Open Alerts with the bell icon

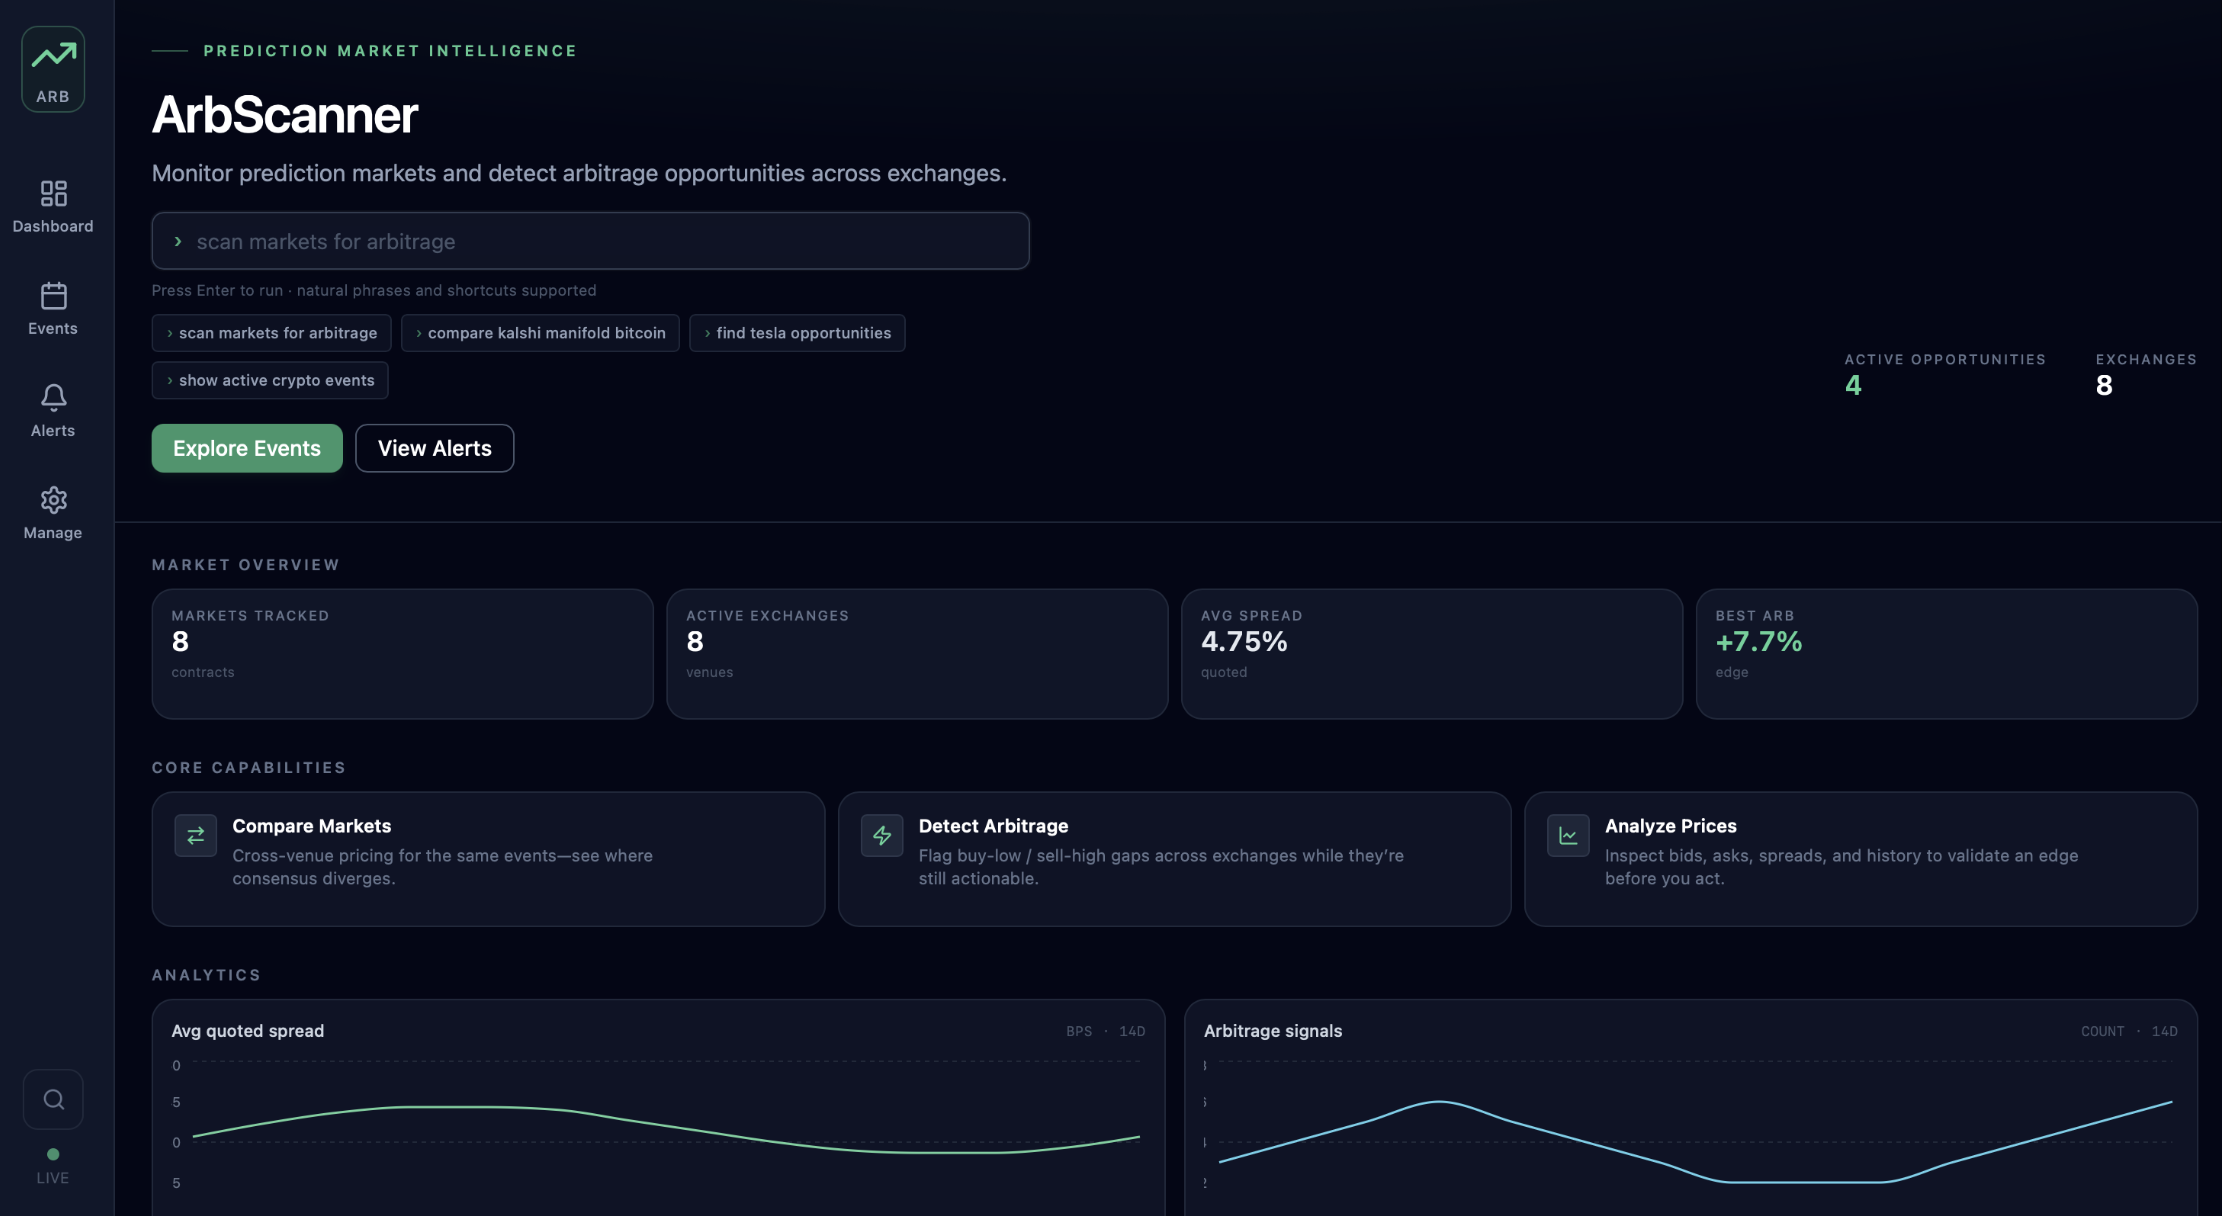53,398
